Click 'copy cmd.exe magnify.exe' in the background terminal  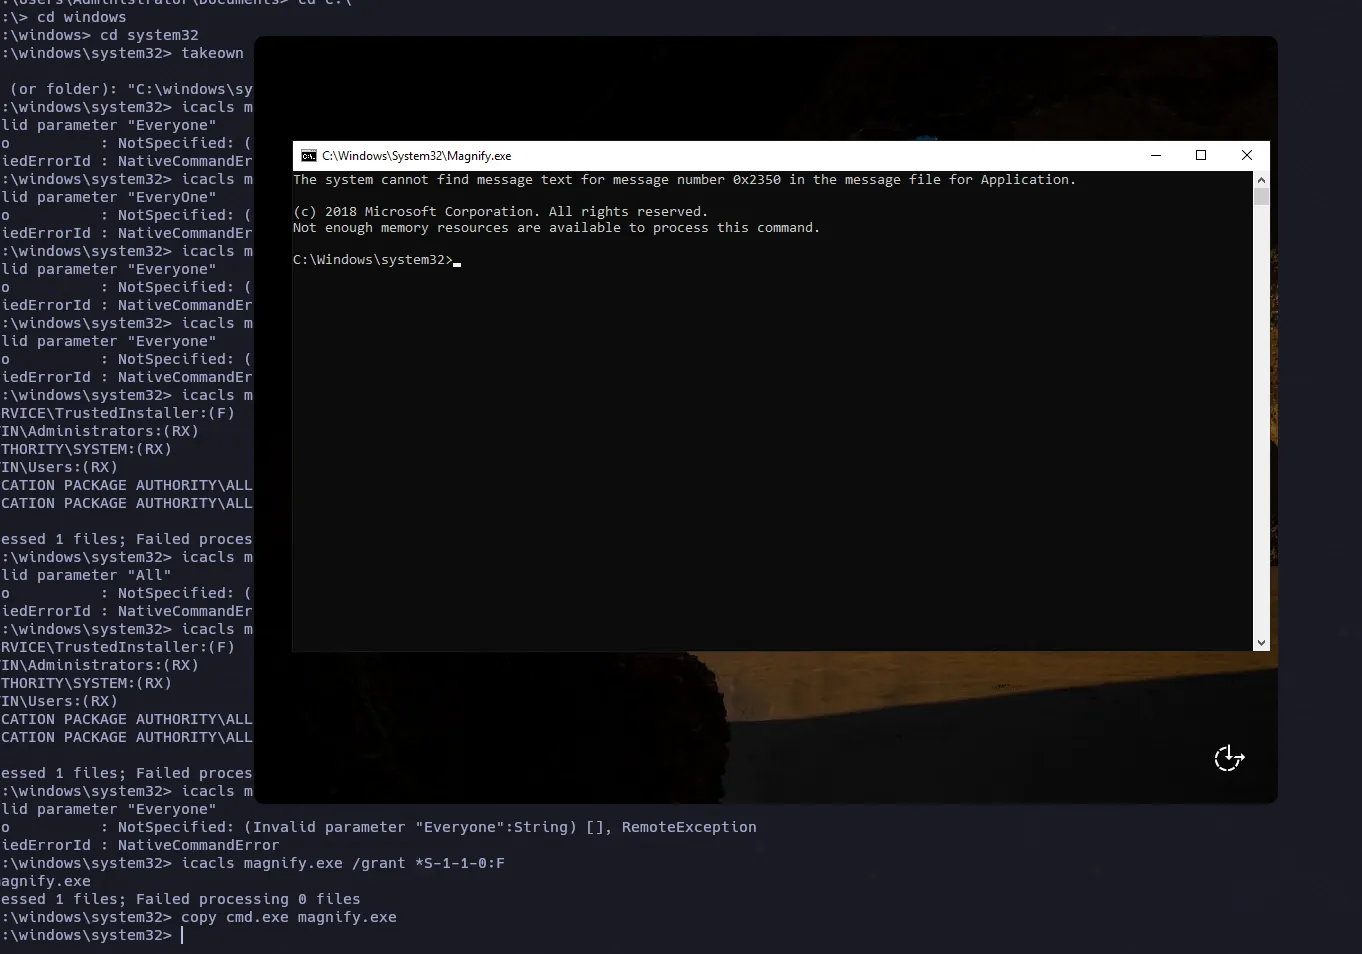(x=289, y=917)
